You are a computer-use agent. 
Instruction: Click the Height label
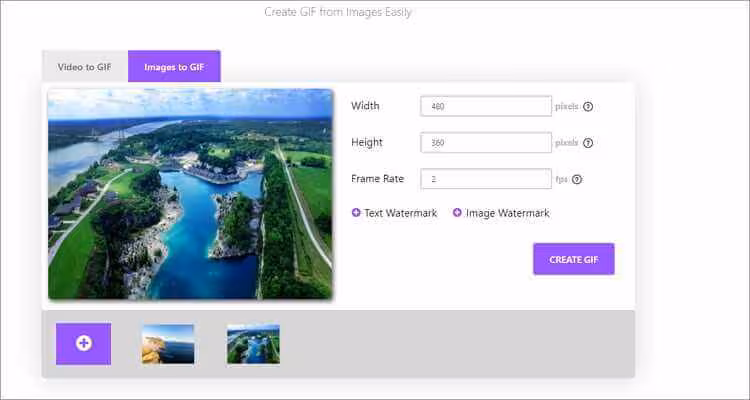click(367, 142)
